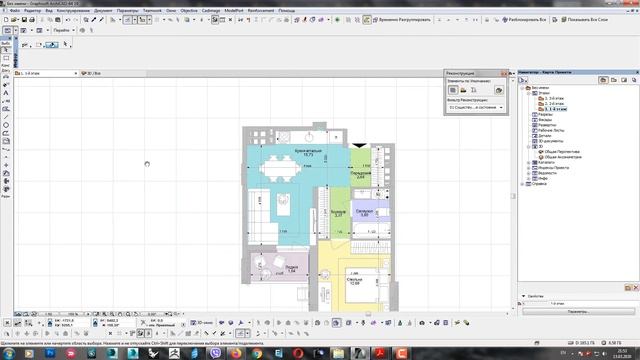Click the Undo arrow icon
Viewport: 640px width, 360px height.
[x=68, y=20]
